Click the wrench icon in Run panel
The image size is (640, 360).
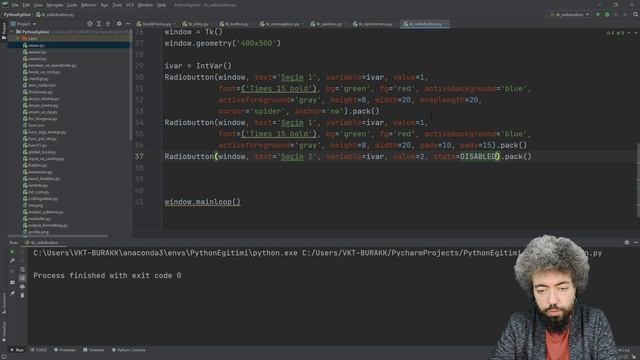pyautogui.click(x=12, y=260)
